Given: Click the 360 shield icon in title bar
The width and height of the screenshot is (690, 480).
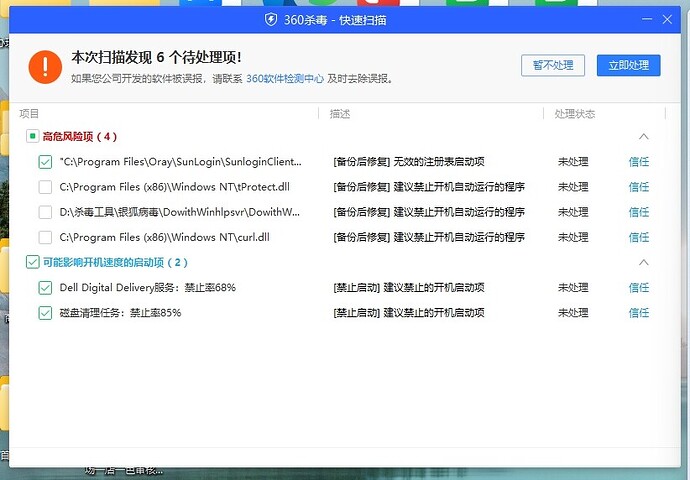Looking at the screenshot, I should pos(271,20).
